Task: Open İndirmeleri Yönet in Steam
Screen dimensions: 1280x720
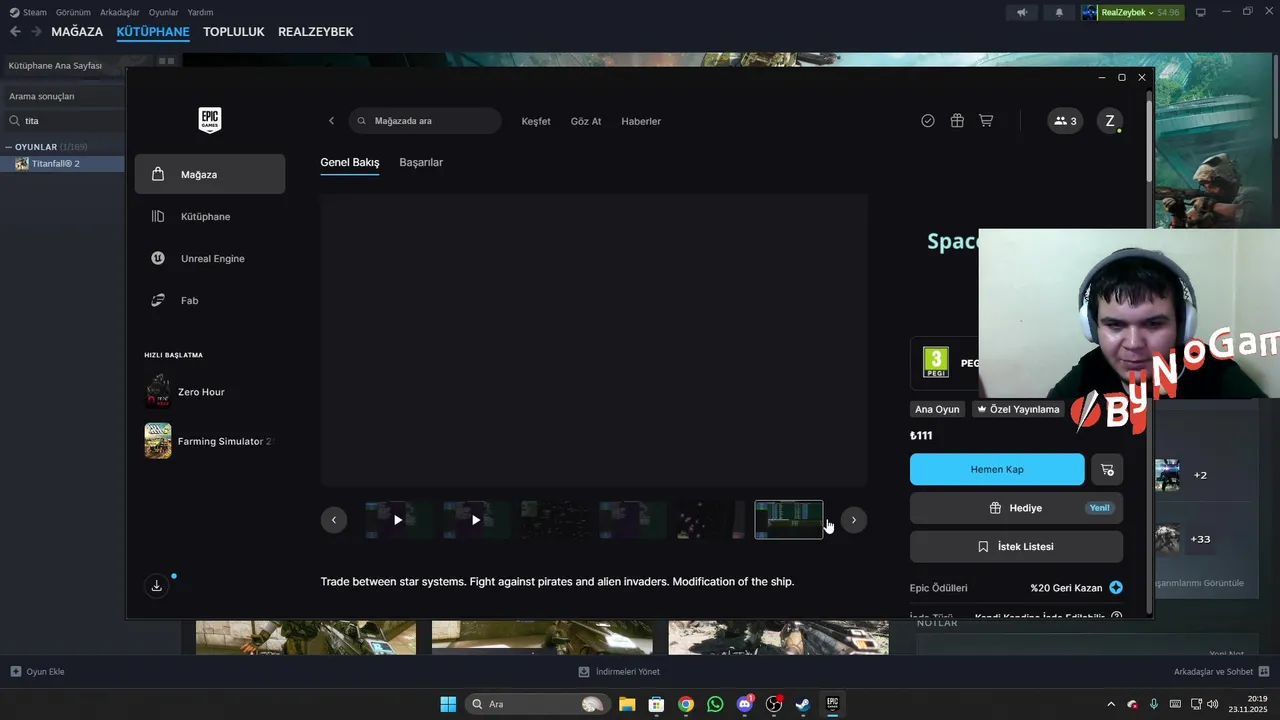Action: click(620, 672)
